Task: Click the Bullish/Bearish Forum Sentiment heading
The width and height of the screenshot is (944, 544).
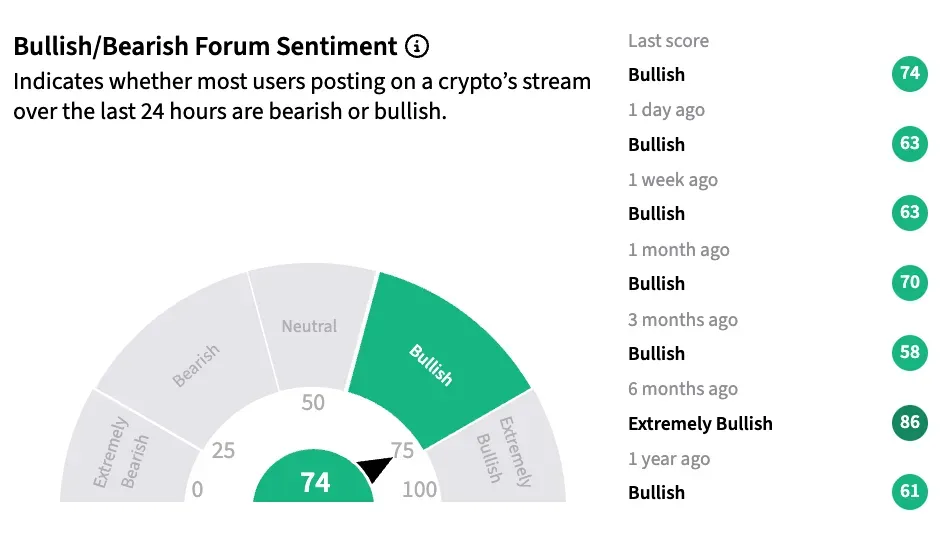Action: point(205,46)
